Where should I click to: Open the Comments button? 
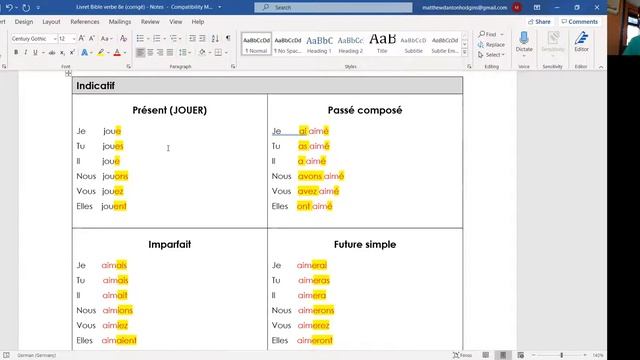coord(580,22)
